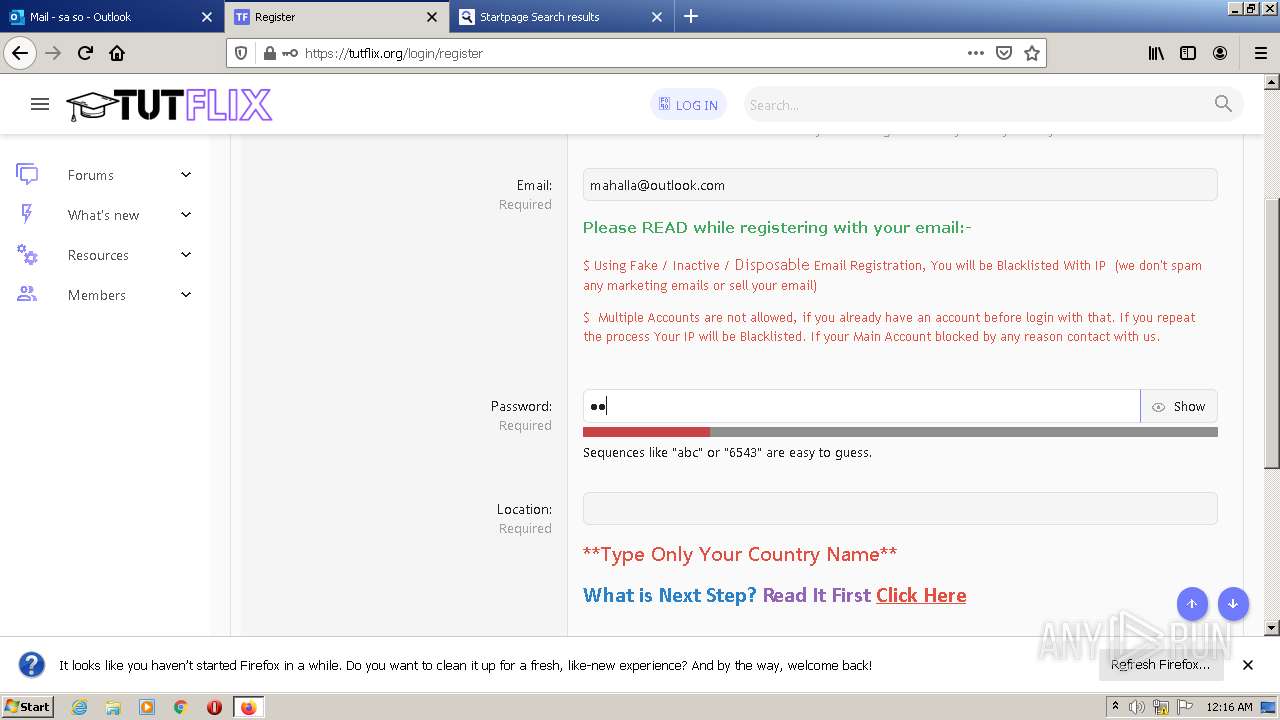Reload the page in Firefox
This screenshot has height=720, width=1280.
85,53
